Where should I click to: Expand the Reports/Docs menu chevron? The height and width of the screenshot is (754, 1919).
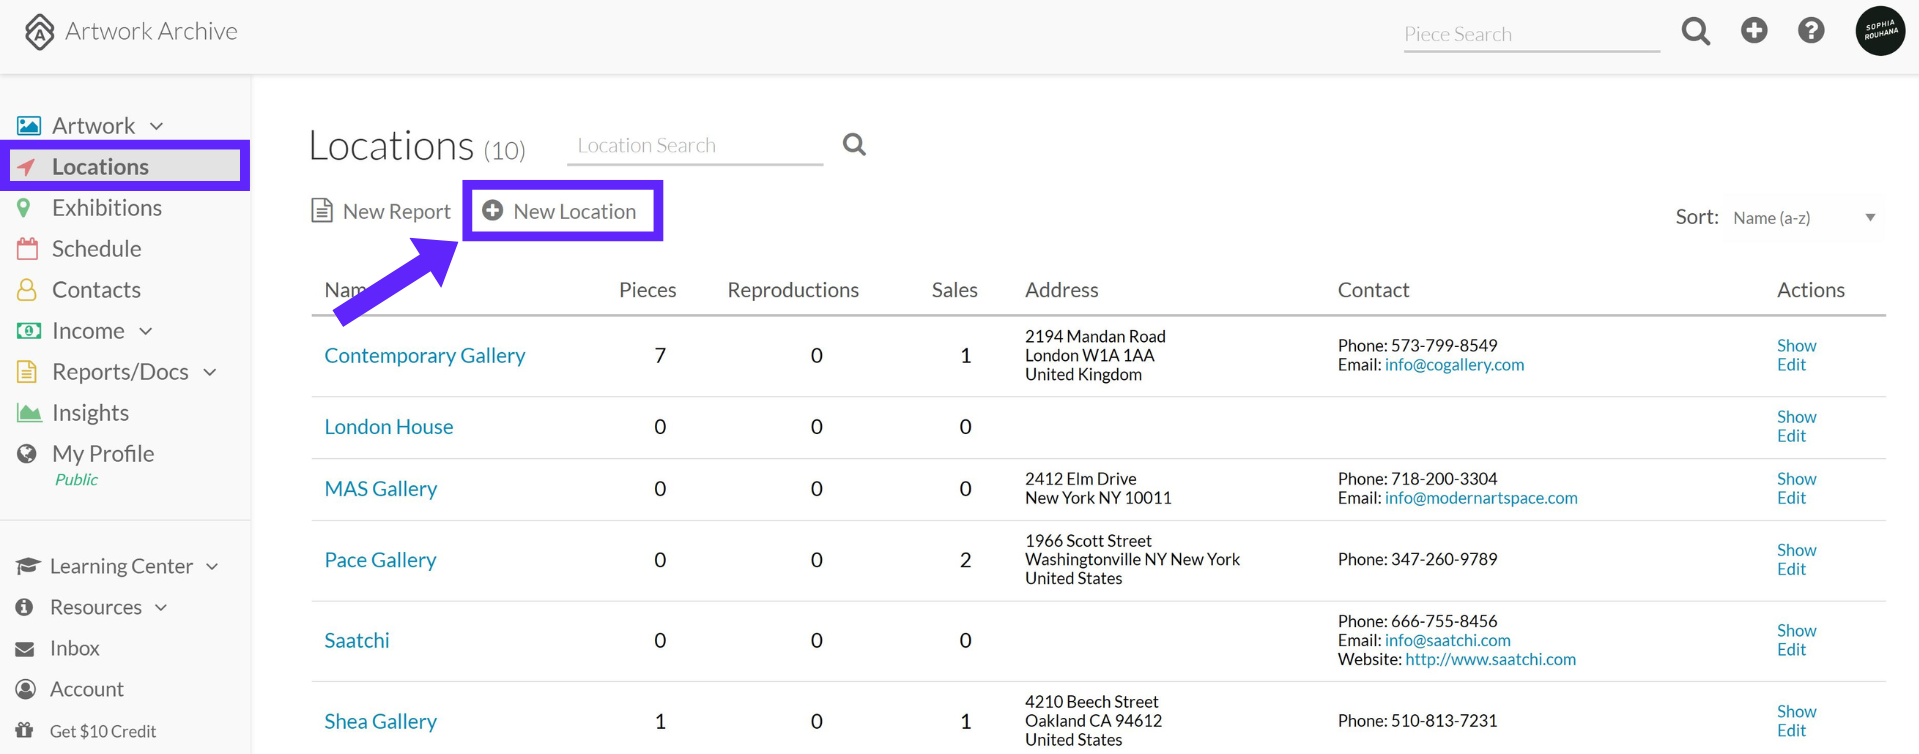click(210, 372)
